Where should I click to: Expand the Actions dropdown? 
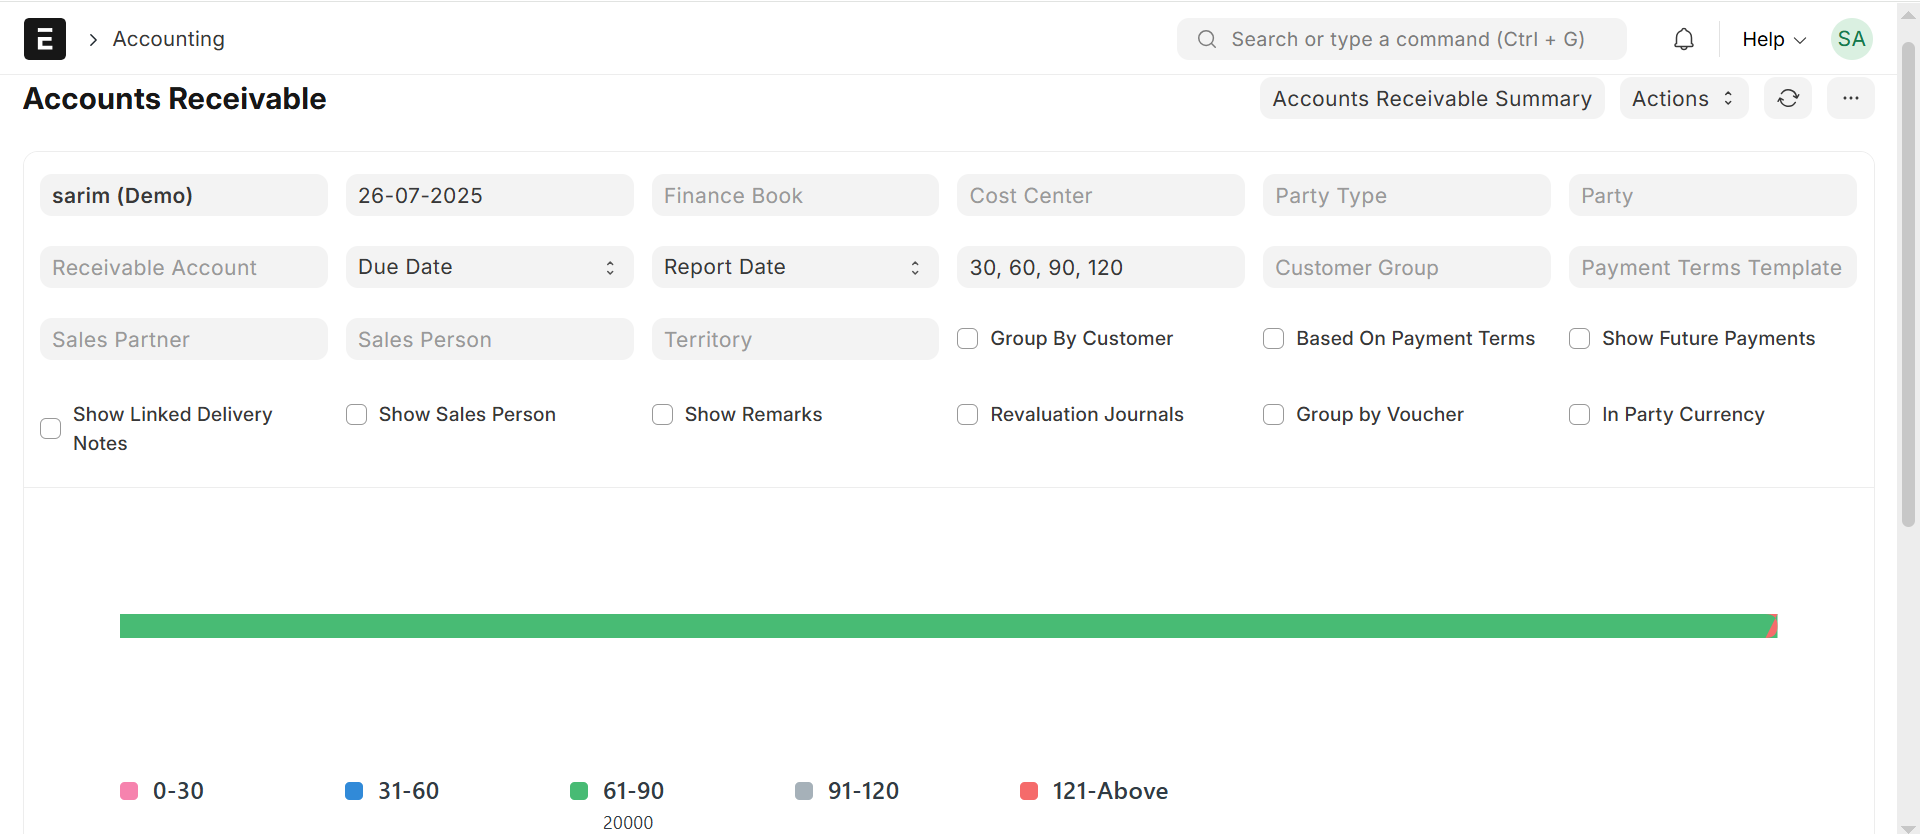[x=1683, y=98]
